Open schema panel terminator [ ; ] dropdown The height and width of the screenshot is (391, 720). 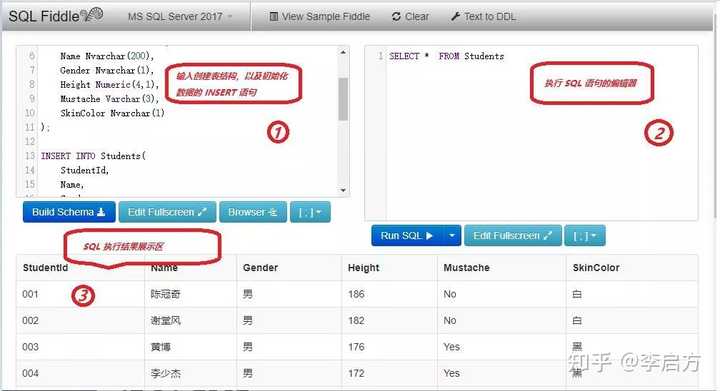[310, 212]
